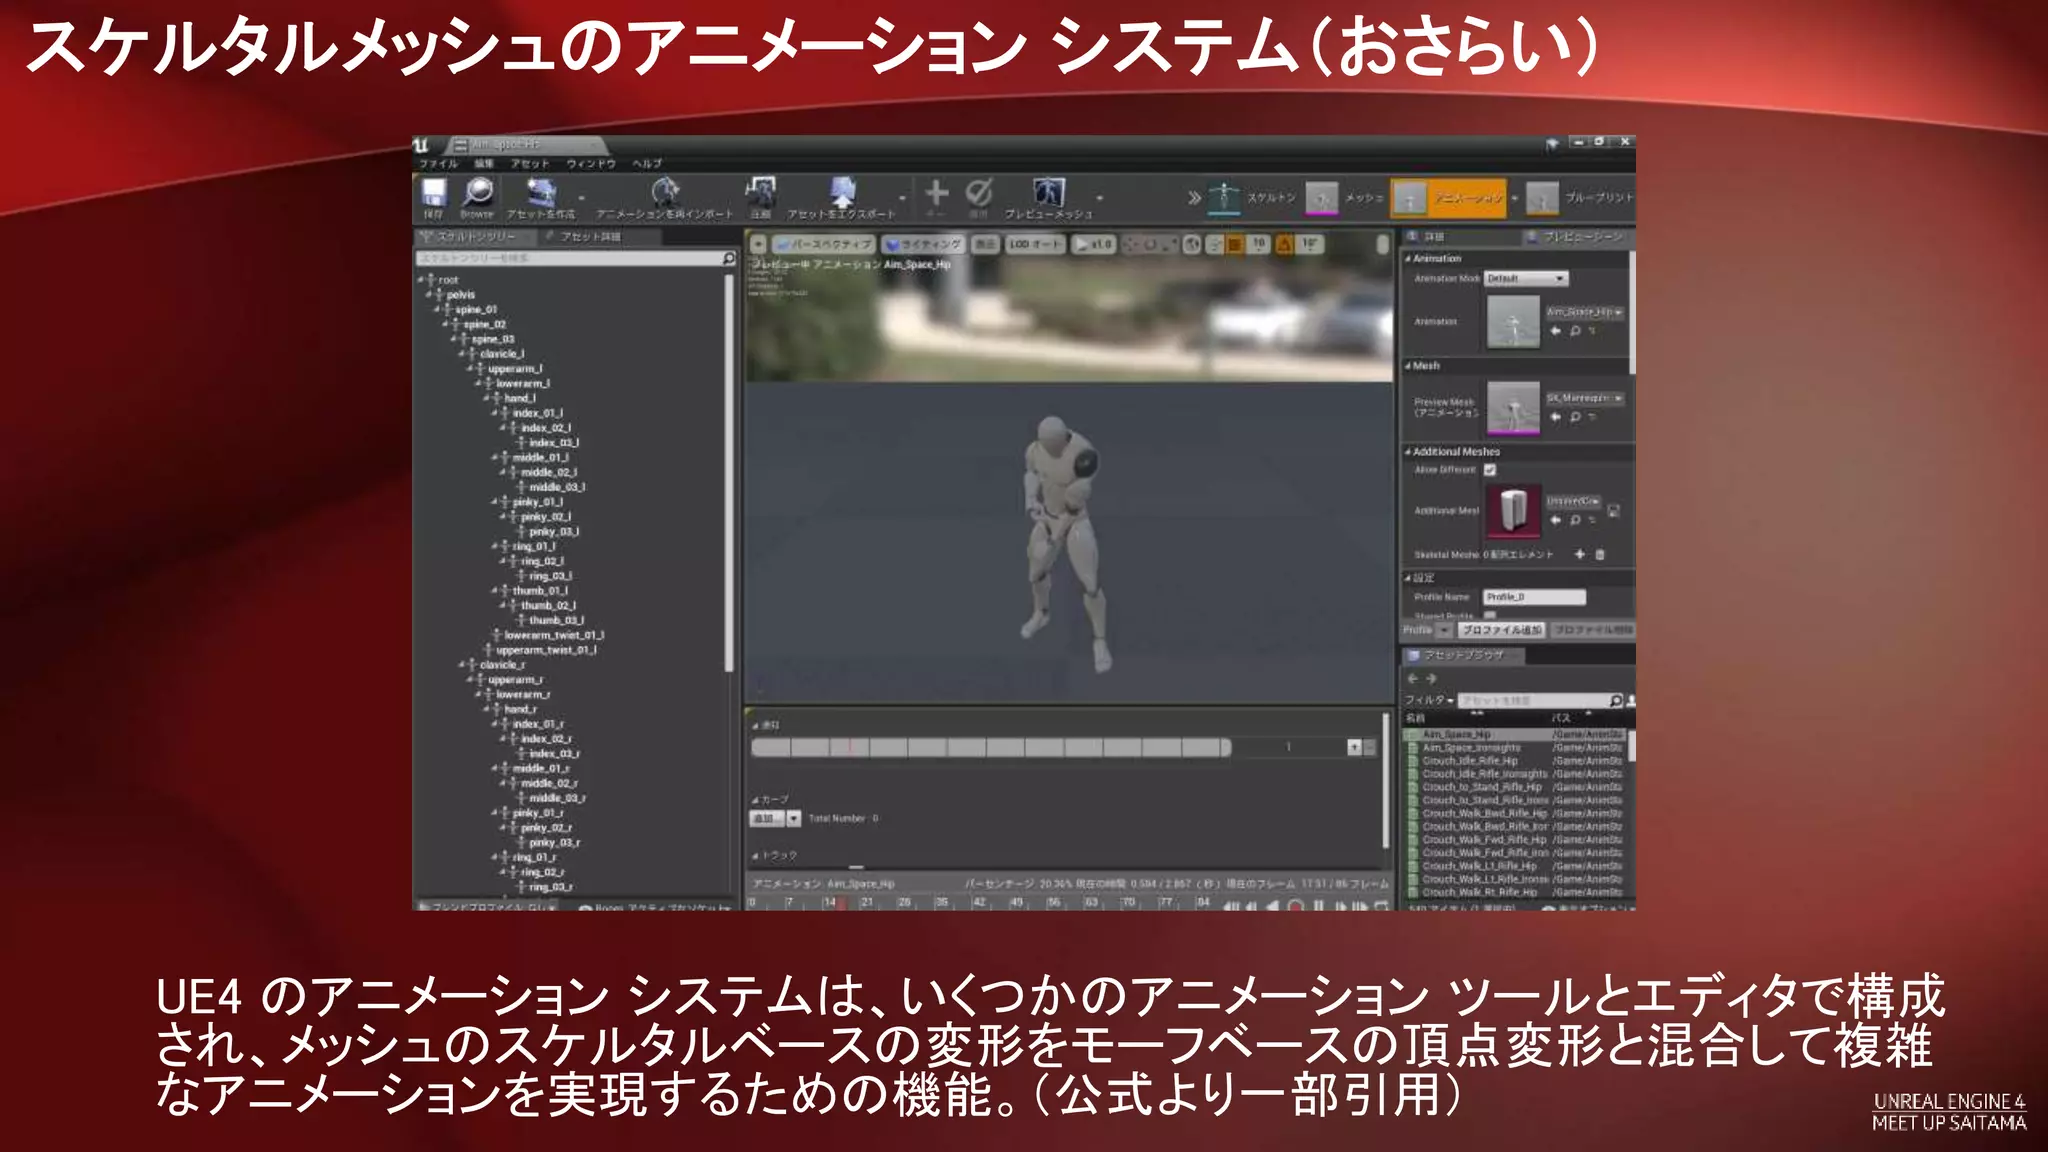
Task: Navigate back in the asset browser
Action: click(1413, 678)
